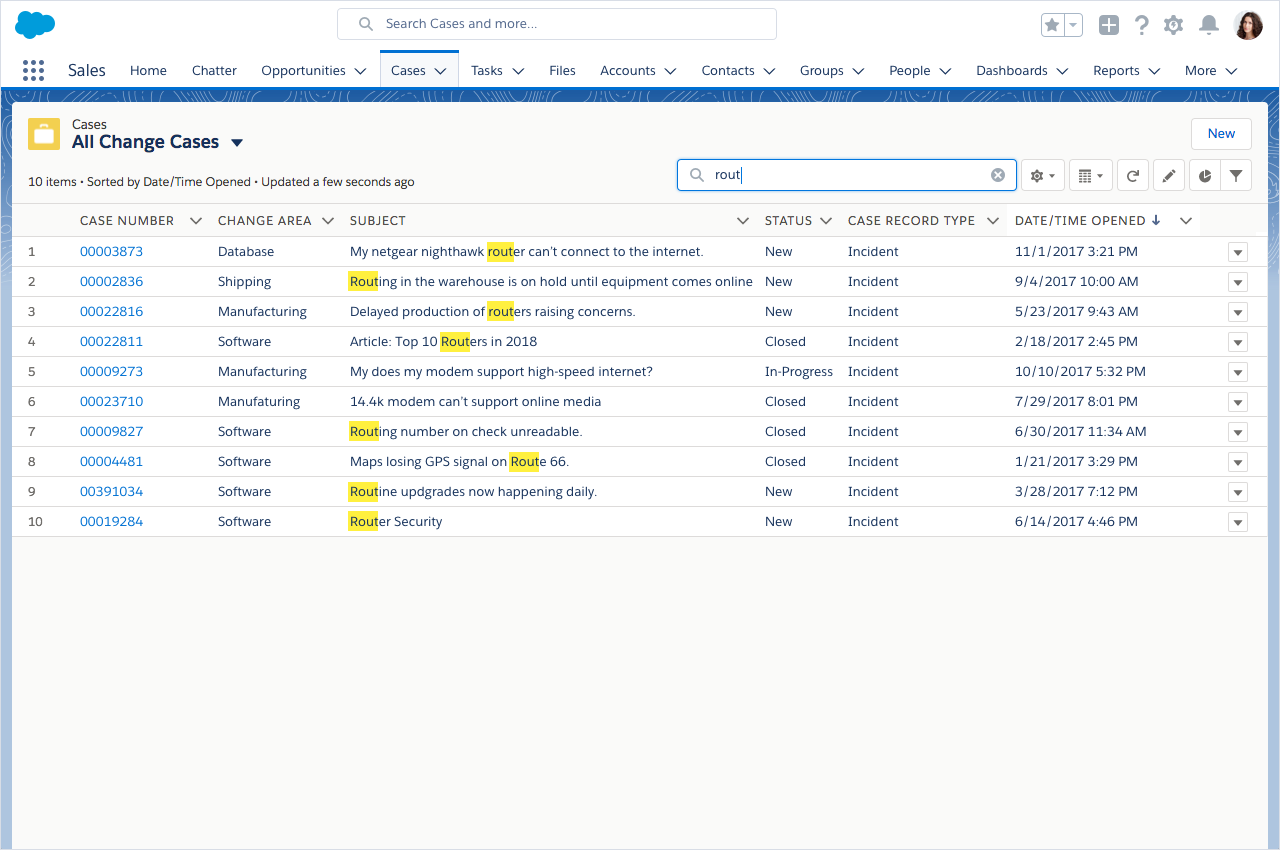Expand the All Change Cases list view picker
This screenshot has width=1280, height=850.
pyautogui.click(x=237, y=143)
